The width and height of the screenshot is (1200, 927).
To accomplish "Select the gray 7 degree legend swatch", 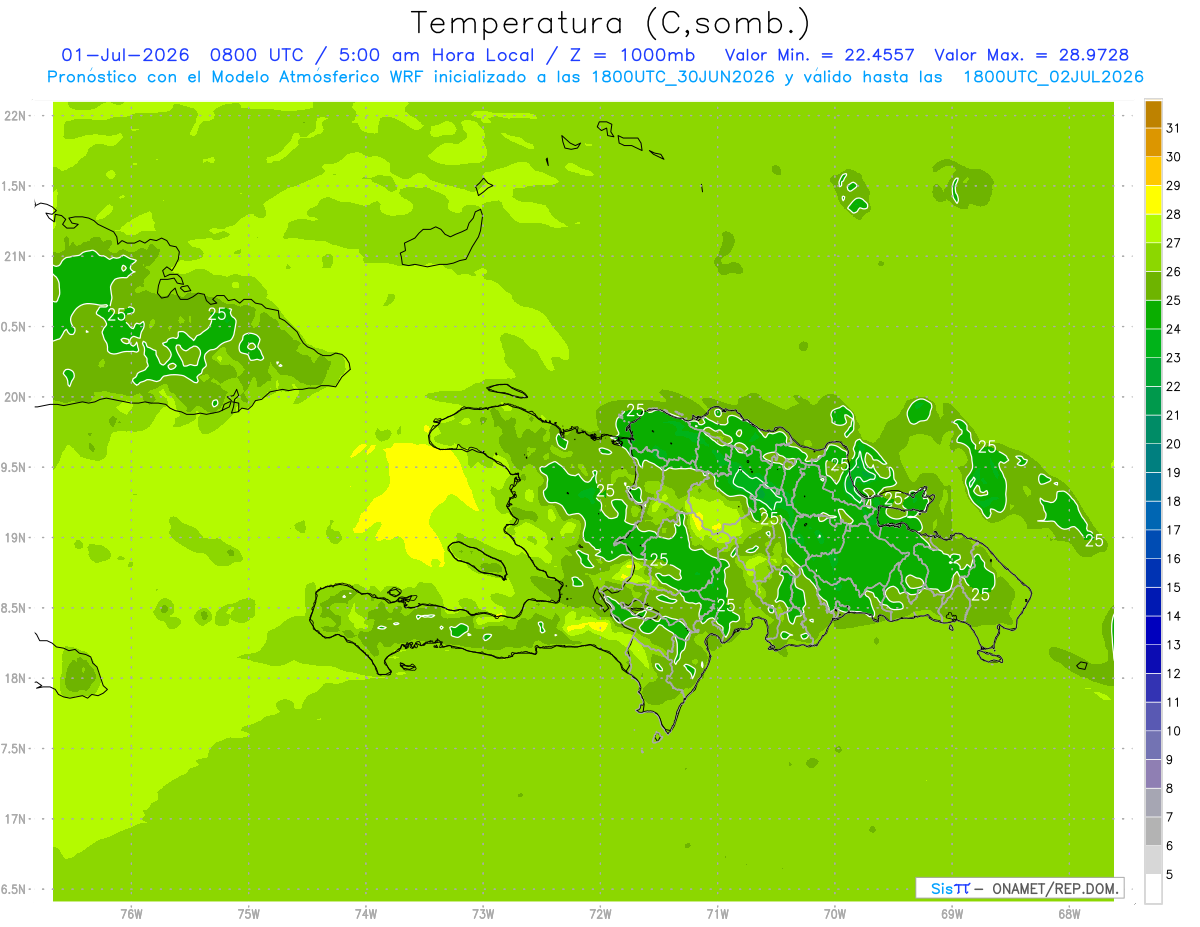I will click(x=1153, y=803).
